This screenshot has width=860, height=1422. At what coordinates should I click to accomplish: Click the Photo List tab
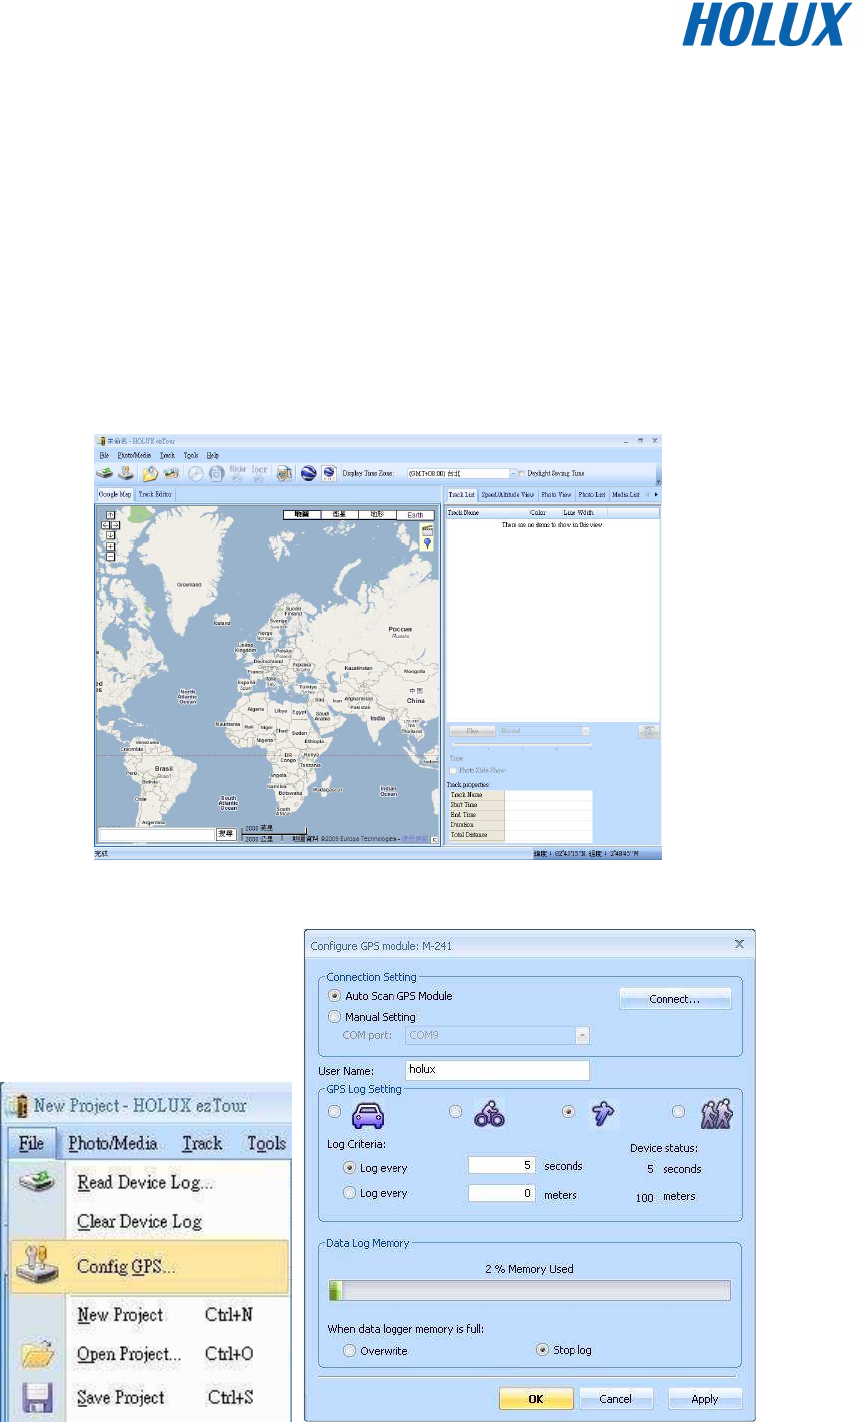[592, 494]
